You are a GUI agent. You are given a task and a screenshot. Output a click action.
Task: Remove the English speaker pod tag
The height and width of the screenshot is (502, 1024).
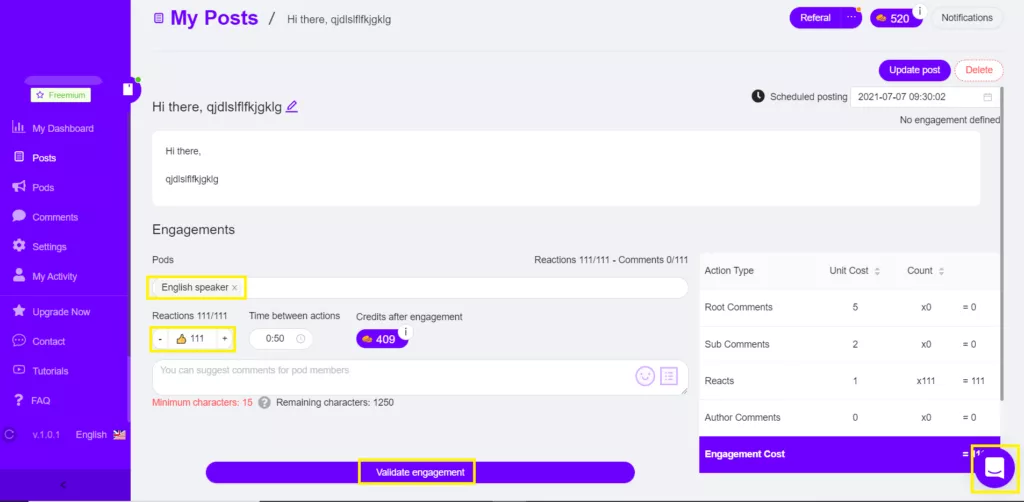click(234, 287)
